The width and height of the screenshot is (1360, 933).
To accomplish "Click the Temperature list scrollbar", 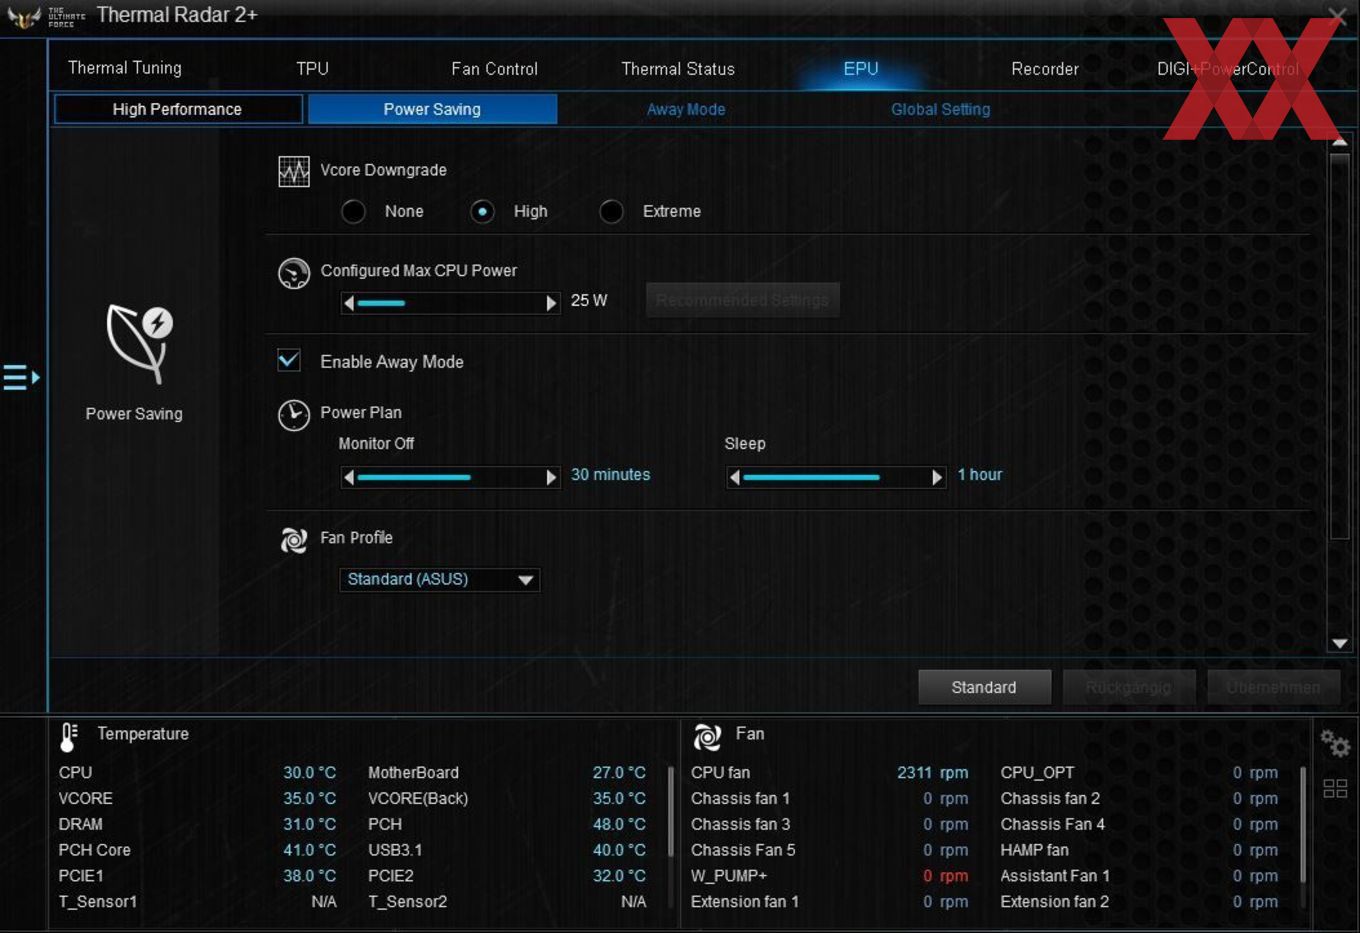I will pyautogui.click(x=670, y=812).
